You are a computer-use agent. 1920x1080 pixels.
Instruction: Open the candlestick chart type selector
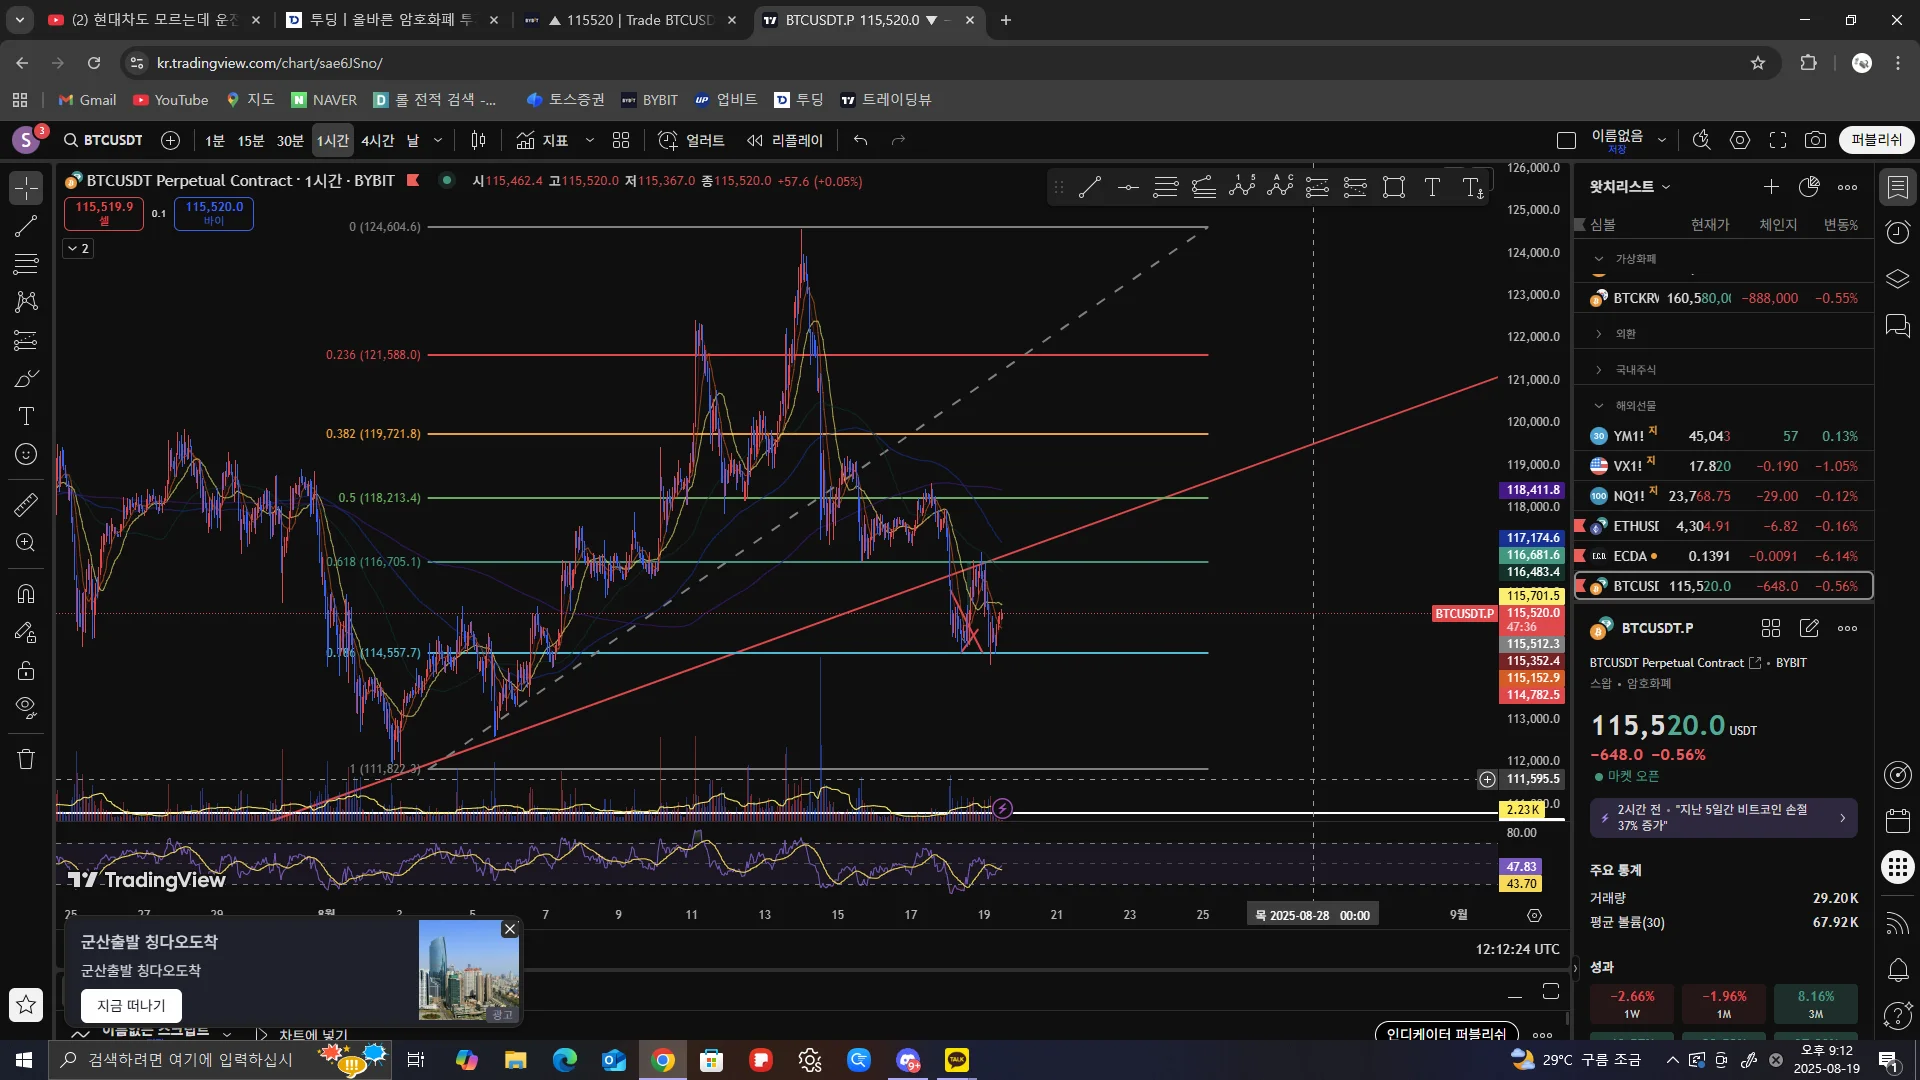pyautogui.click(x=478, y=140)
